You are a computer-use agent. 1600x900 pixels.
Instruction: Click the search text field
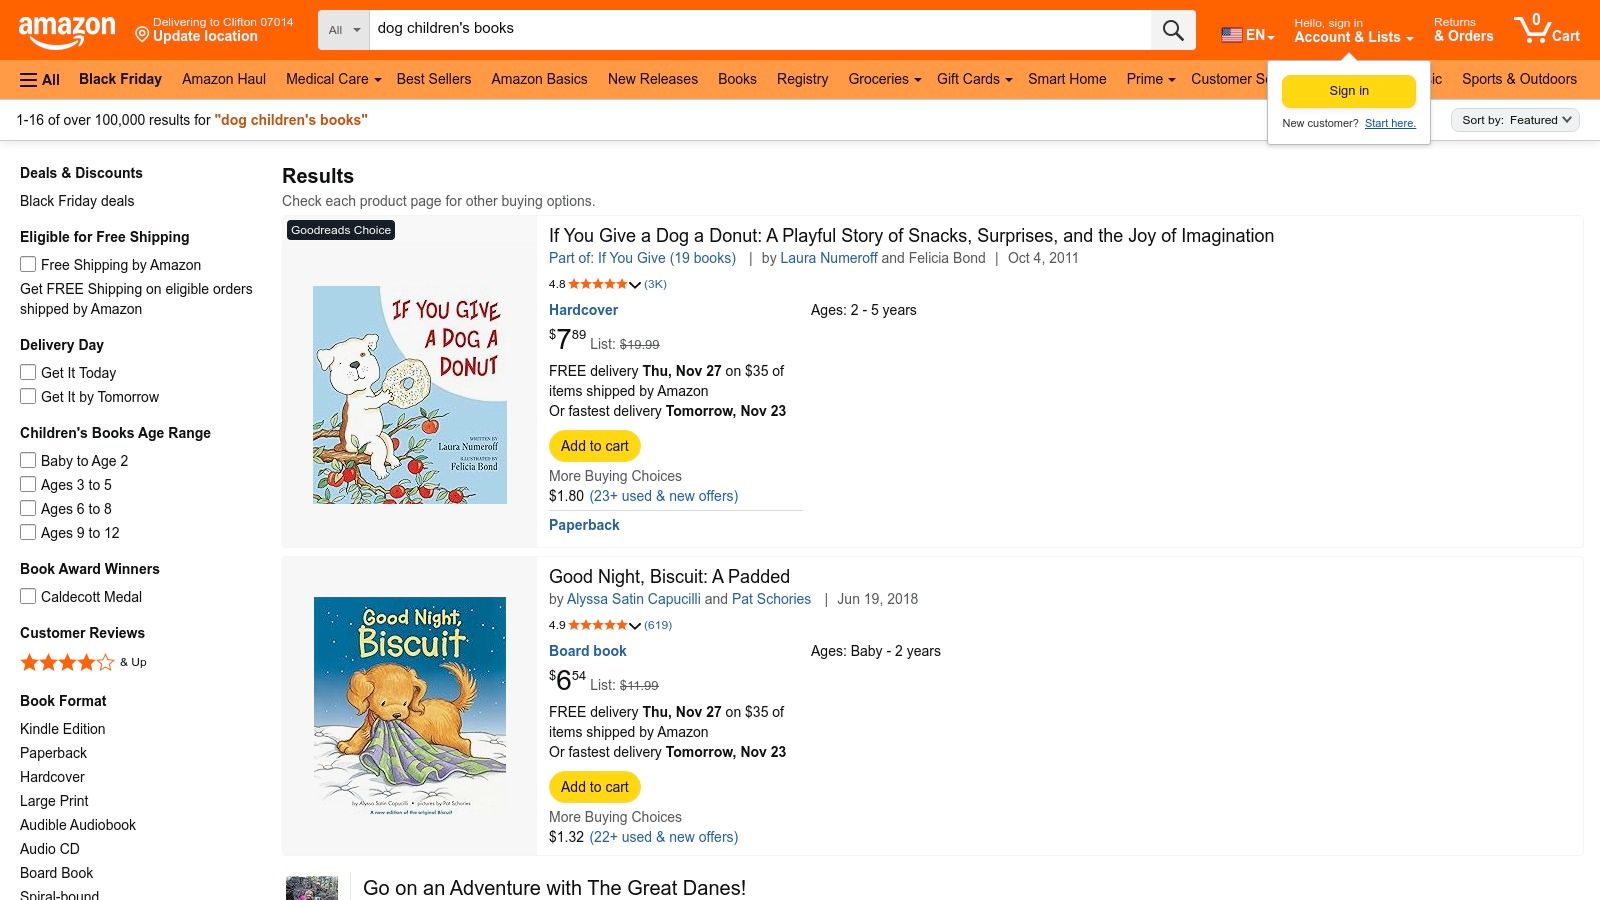coord(760,29)
